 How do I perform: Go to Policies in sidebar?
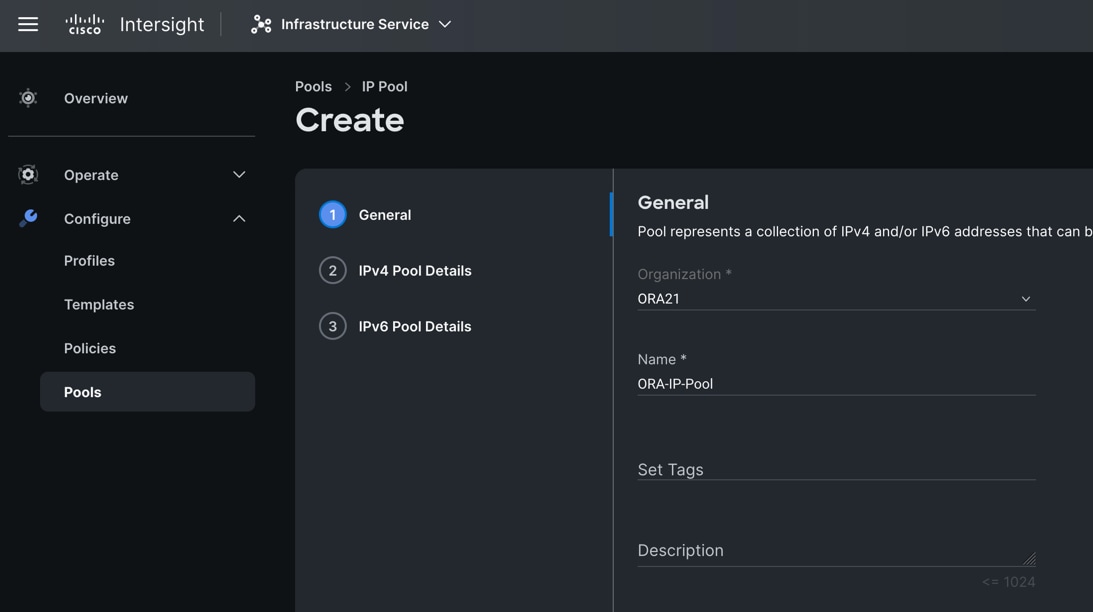90,349
